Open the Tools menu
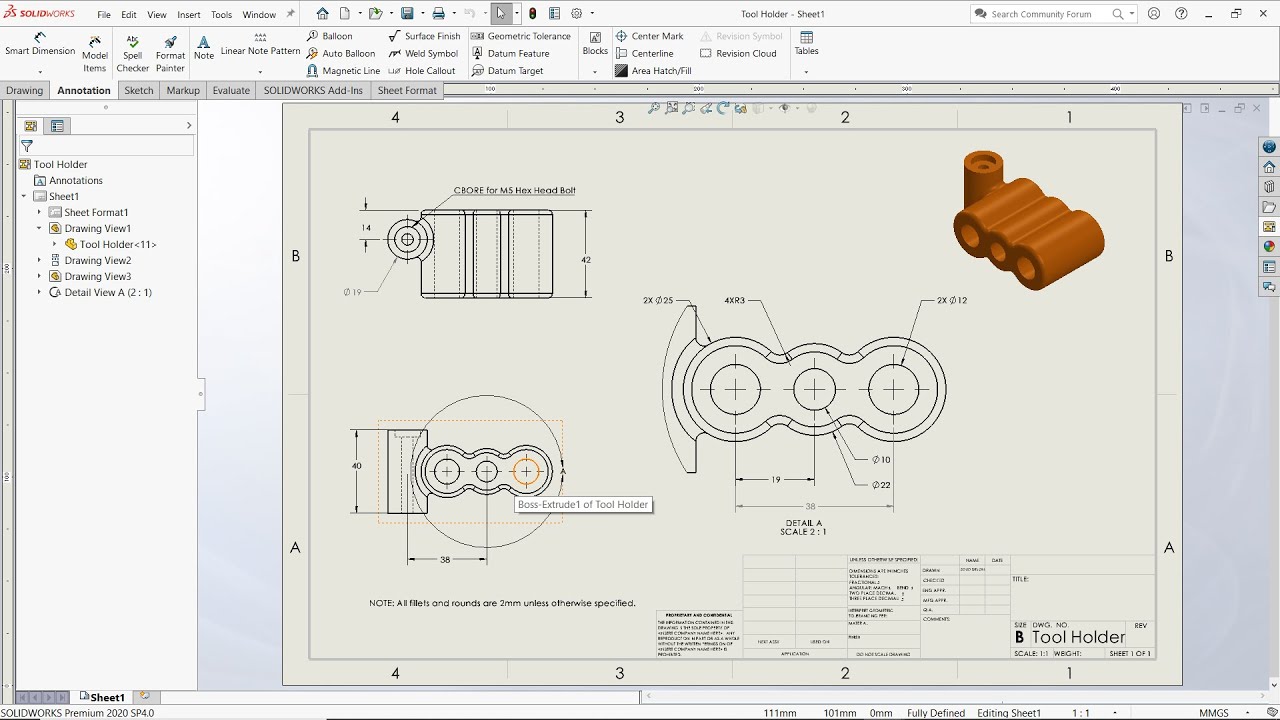The height and width of the screenshot is (720, 1280). pos(222,15)
